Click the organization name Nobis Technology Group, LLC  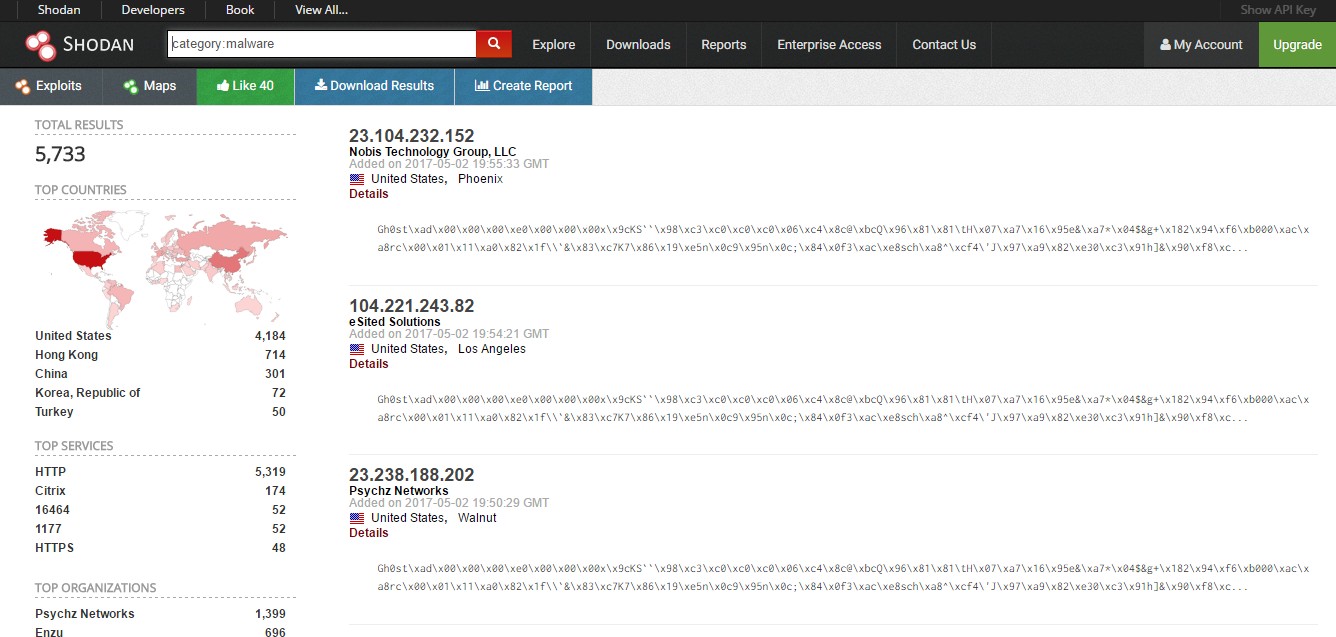[433, 152]
